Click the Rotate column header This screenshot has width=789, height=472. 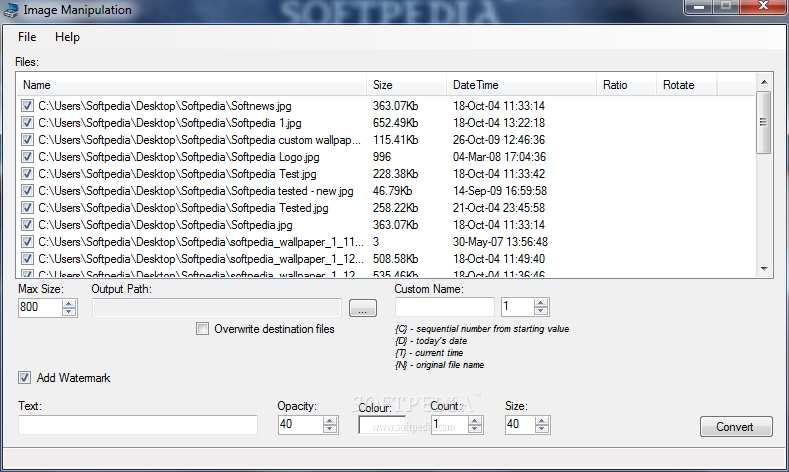[x=686, y=85]
